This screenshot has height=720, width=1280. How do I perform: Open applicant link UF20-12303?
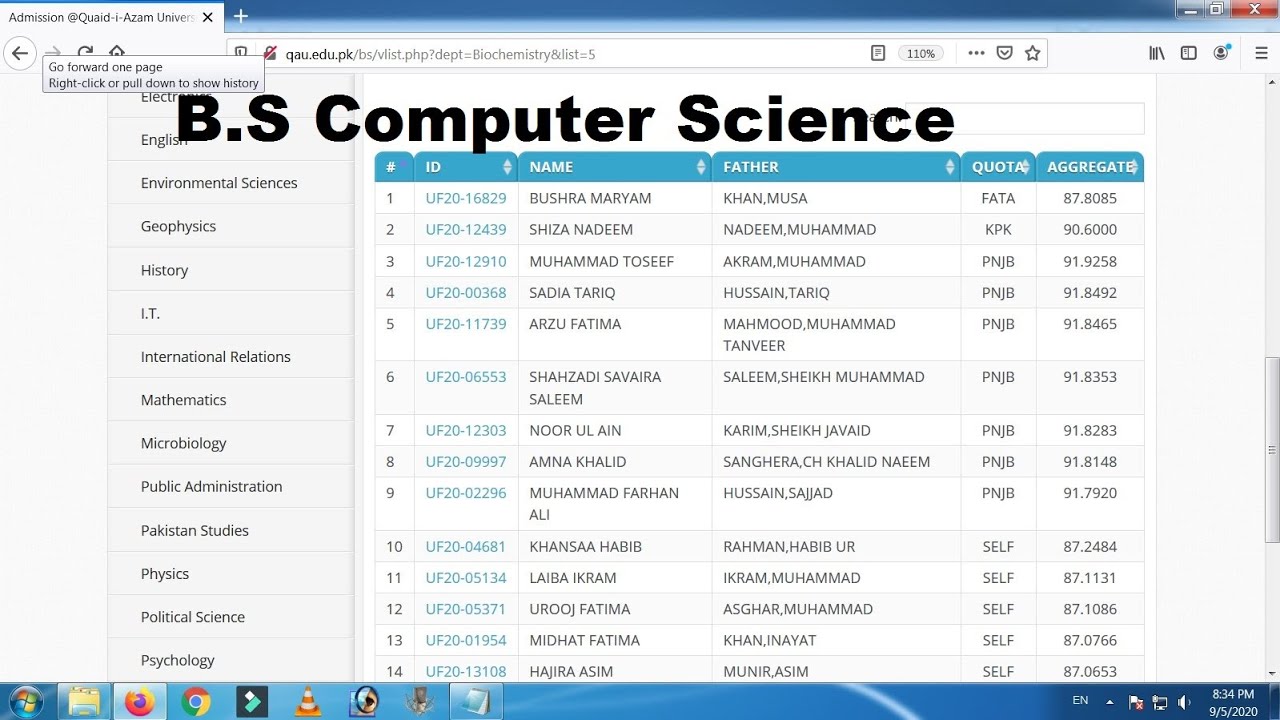pos(466,430)
